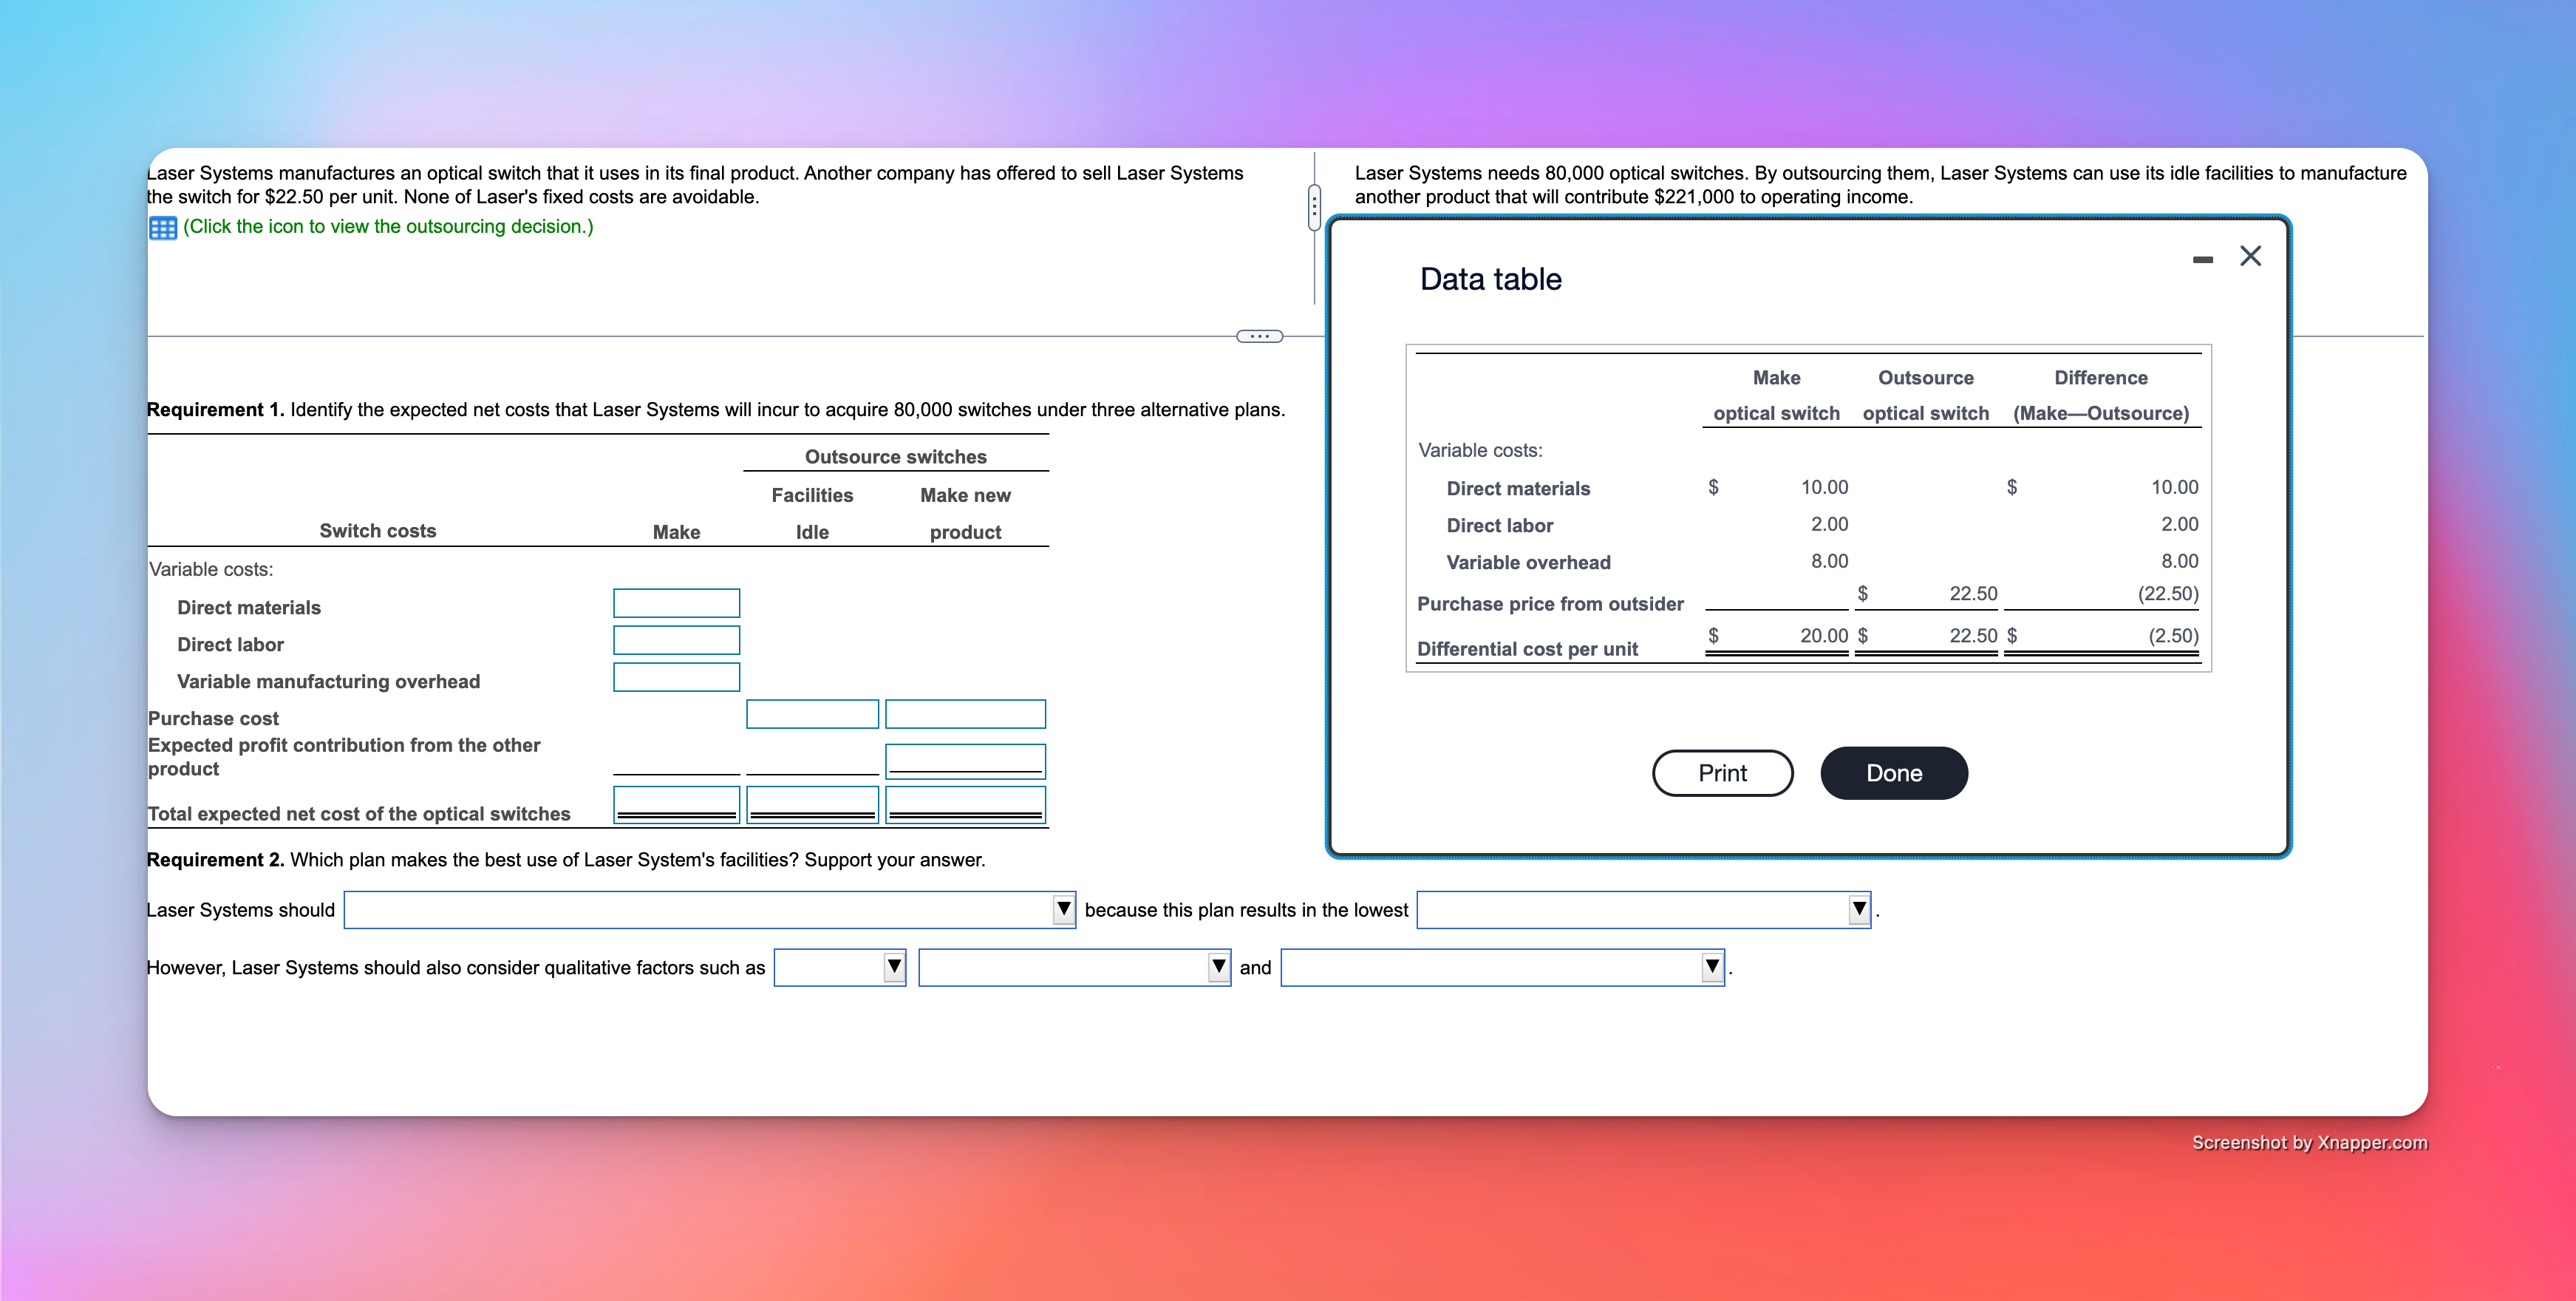Click the vertical pane splitter handle
This screenshot has width=2576, height=1301.
click(x=1314, y=207)
